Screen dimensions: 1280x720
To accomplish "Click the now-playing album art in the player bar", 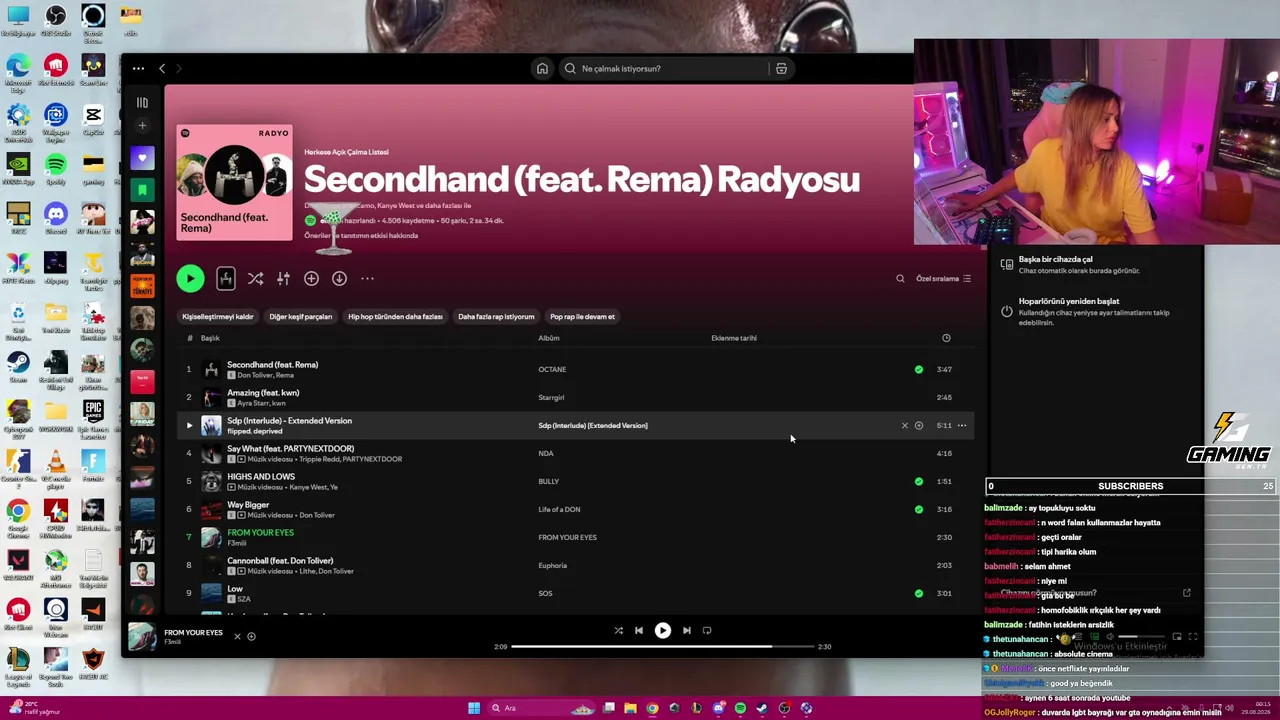I will (x=142, y=637).
